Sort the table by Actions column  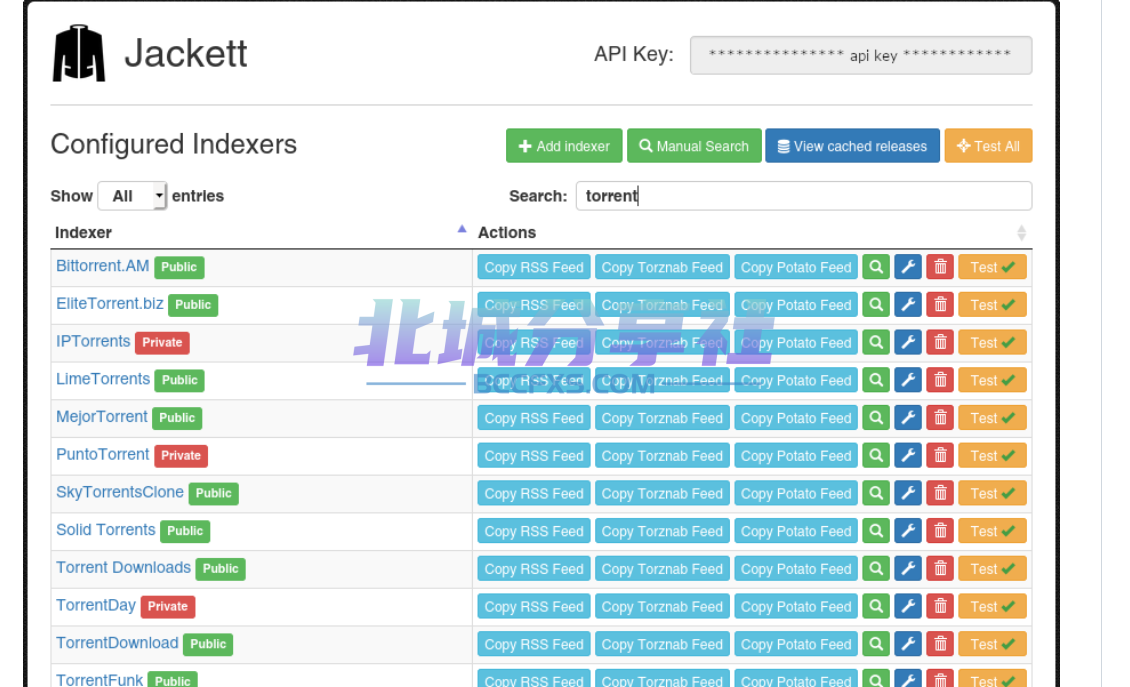(x=752, y=232)
